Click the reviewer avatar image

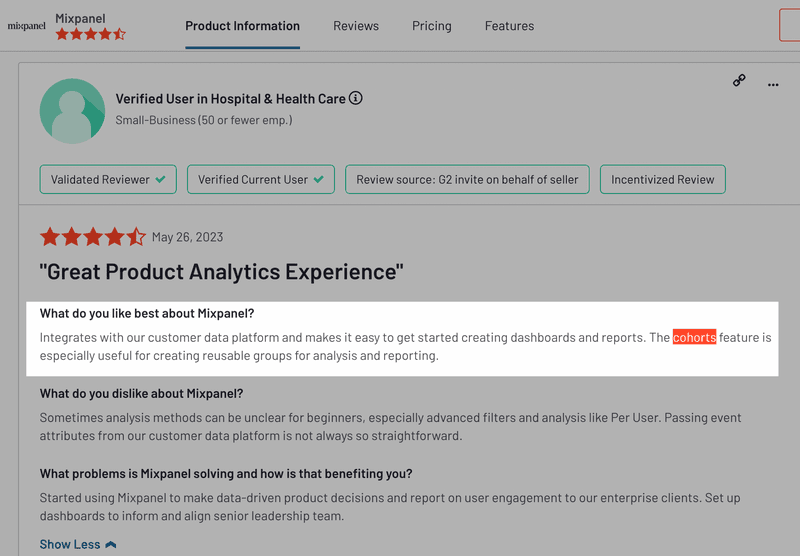coord(72,111)
